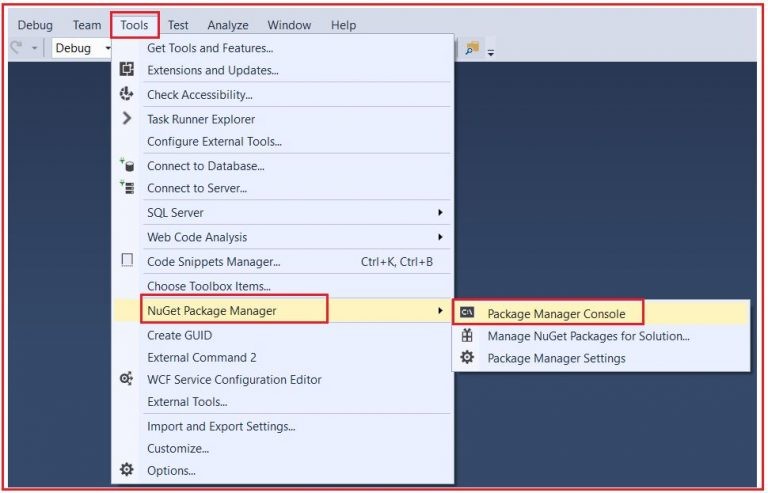Screen dimensions: 768x493
Task: Click the Package Manager Console icon
Action: point(467,312)
